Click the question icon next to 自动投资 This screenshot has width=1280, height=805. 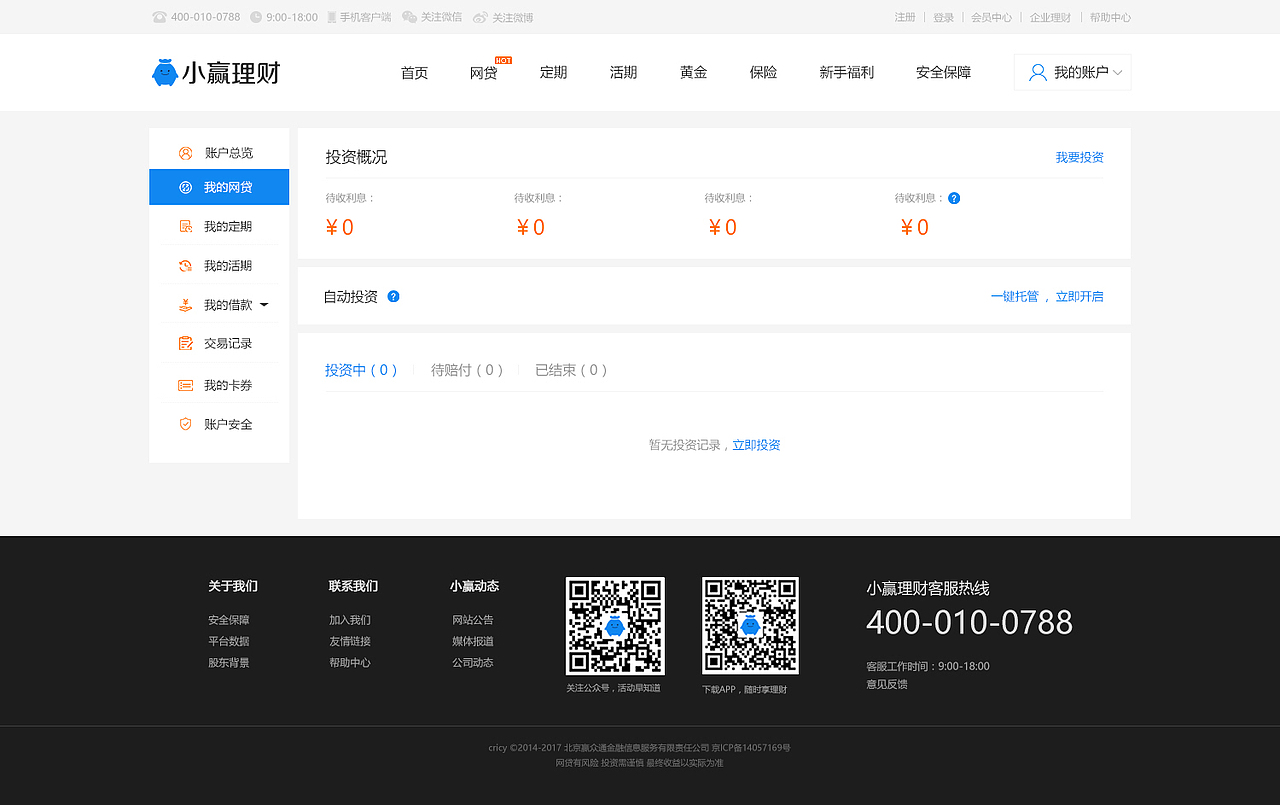coord(393,296)
